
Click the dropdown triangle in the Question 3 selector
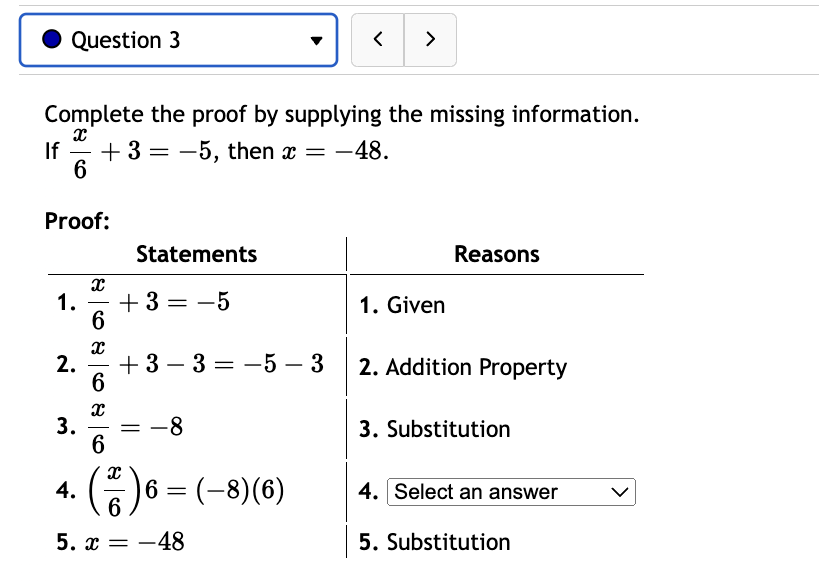(x=315, y=40)
